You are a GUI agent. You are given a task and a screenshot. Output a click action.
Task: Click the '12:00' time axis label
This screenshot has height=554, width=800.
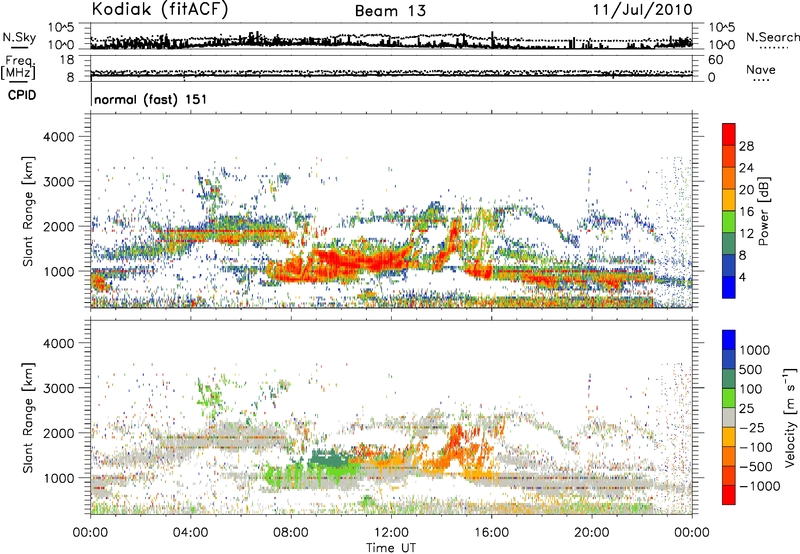click(391, 533)
